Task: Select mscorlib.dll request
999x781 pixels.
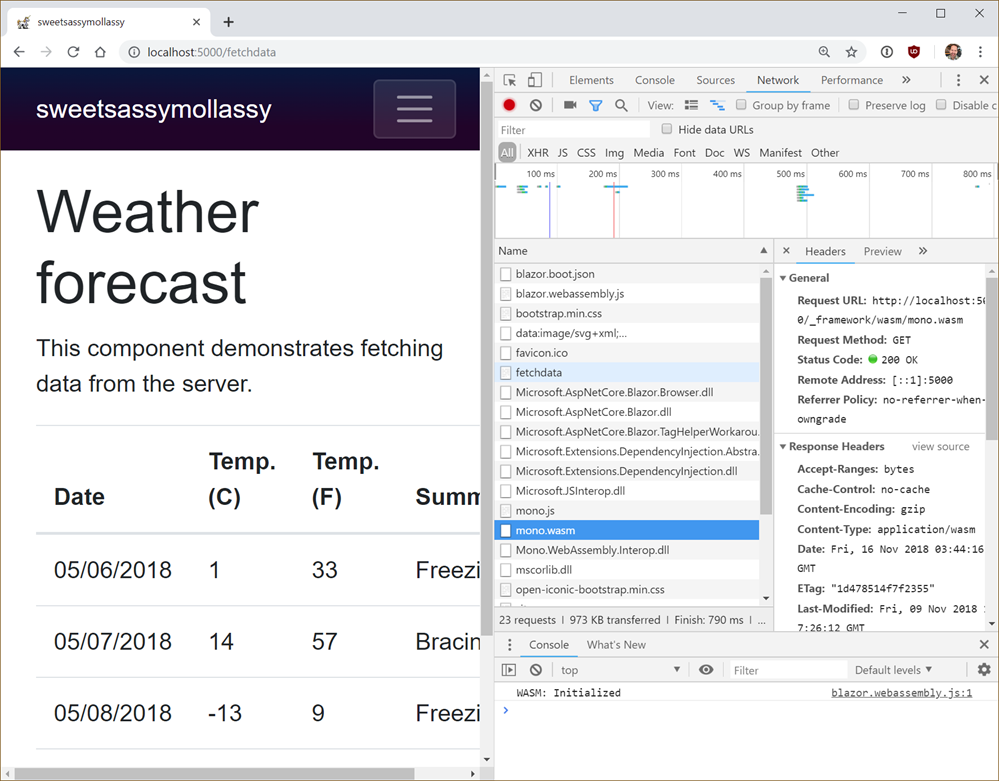Action: click(627, 570)
